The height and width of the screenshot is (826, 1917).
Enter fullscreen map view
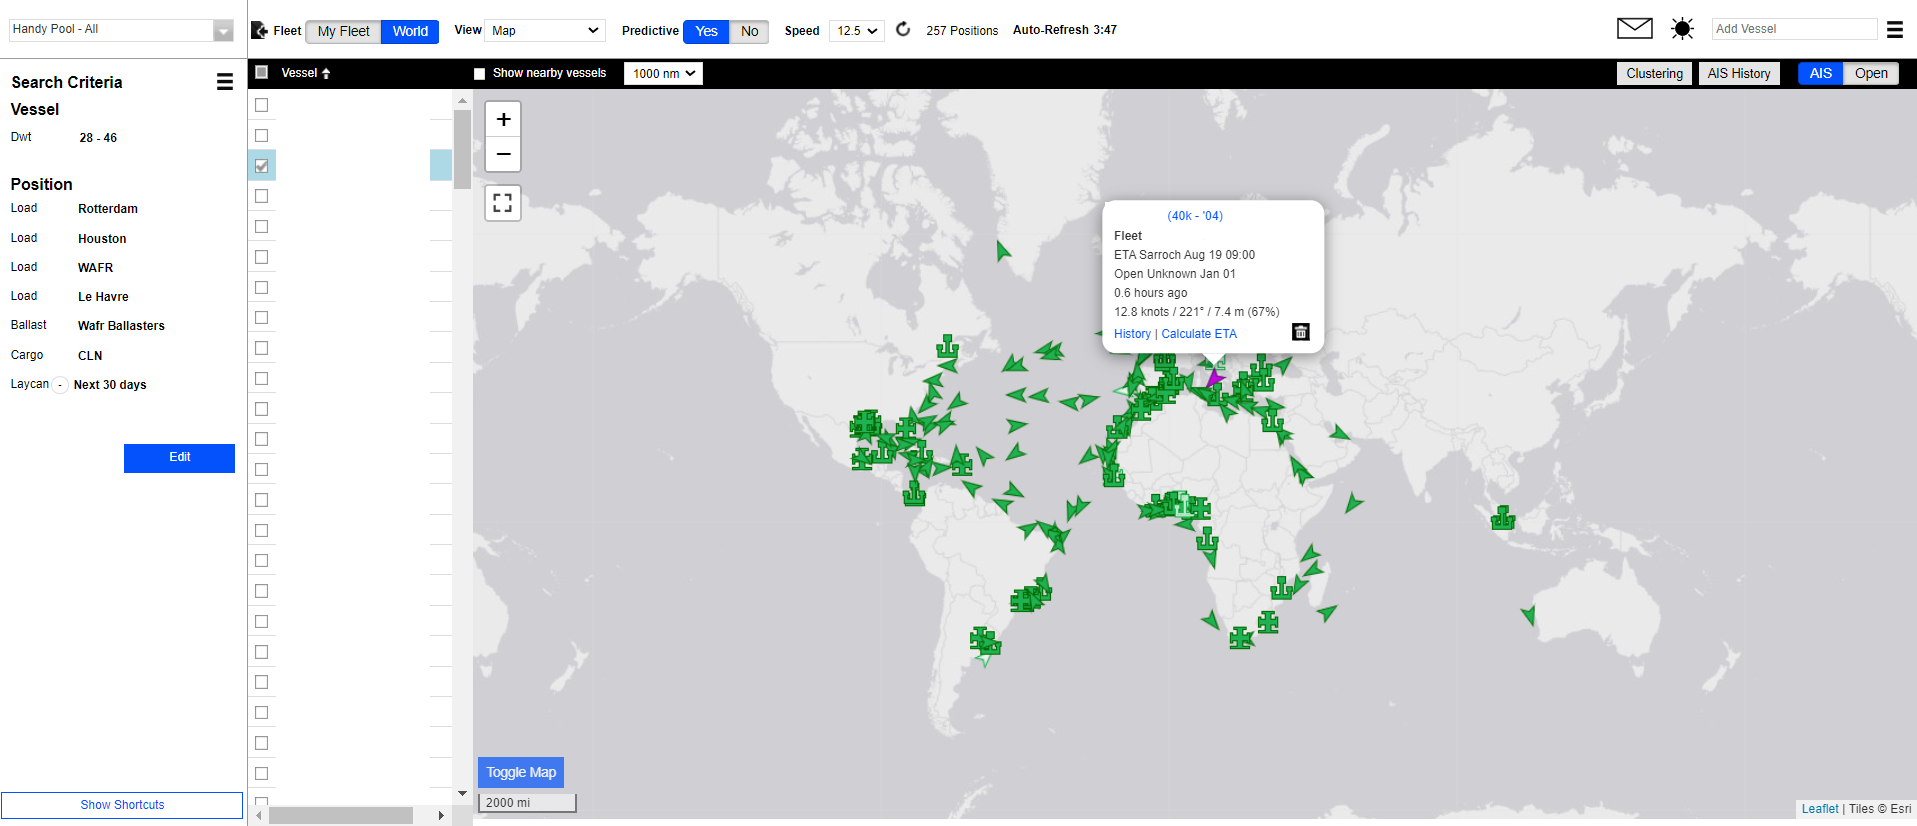[503, 203]
